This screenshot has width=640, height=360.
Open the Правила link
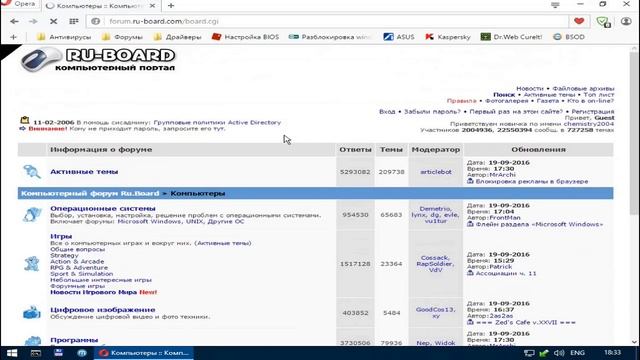click(x=462, y=101)
